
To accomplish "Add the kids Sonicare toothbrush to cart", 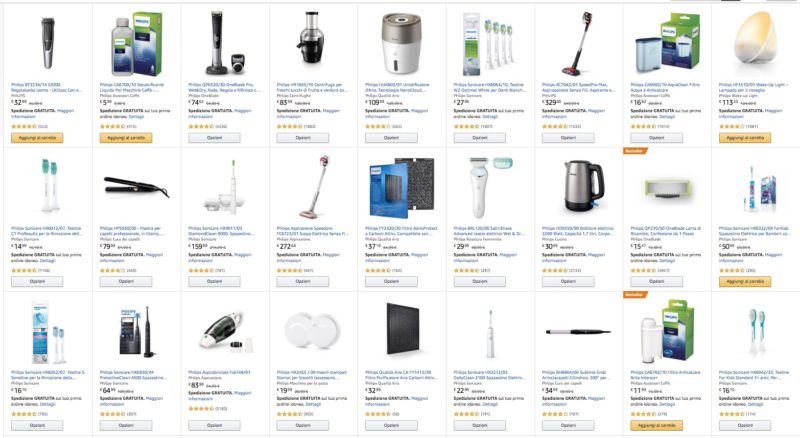I will (745, 281).
